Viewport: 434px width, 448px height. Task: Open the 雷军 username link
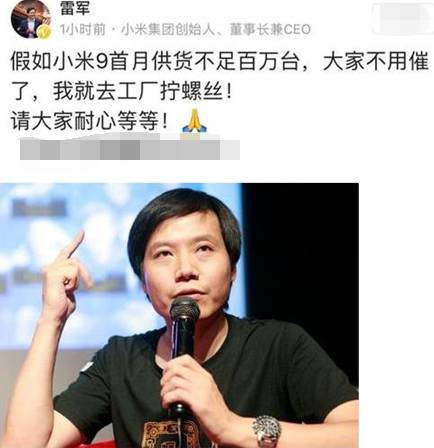pos(75,9)
